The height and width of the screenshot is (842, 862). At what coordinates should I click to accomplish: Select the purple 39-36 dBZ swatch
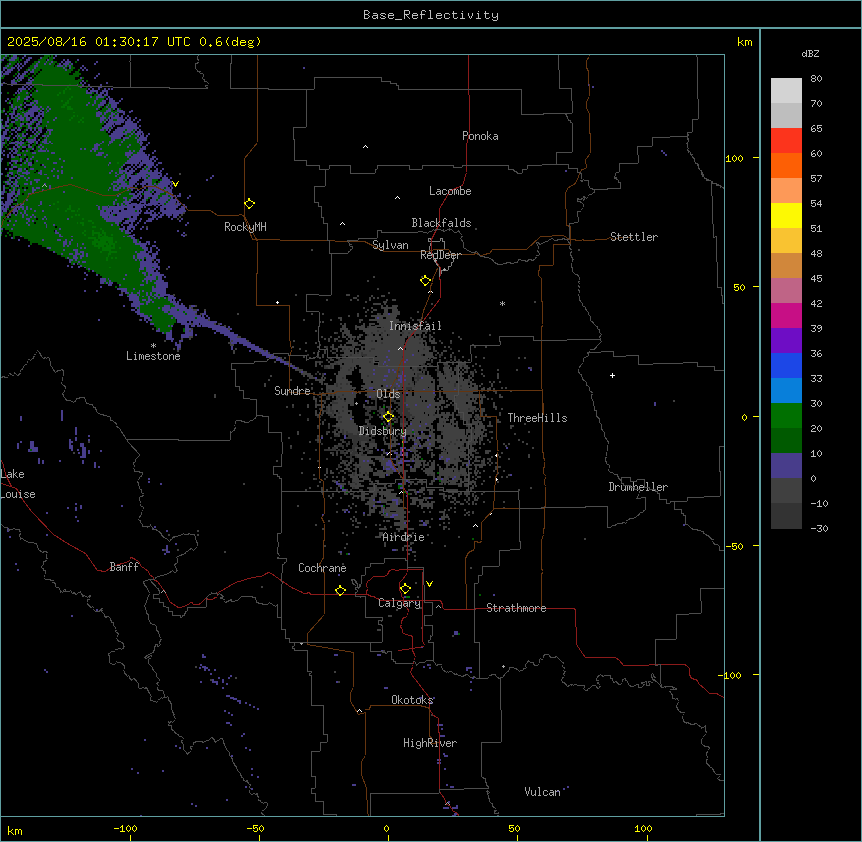786,341
